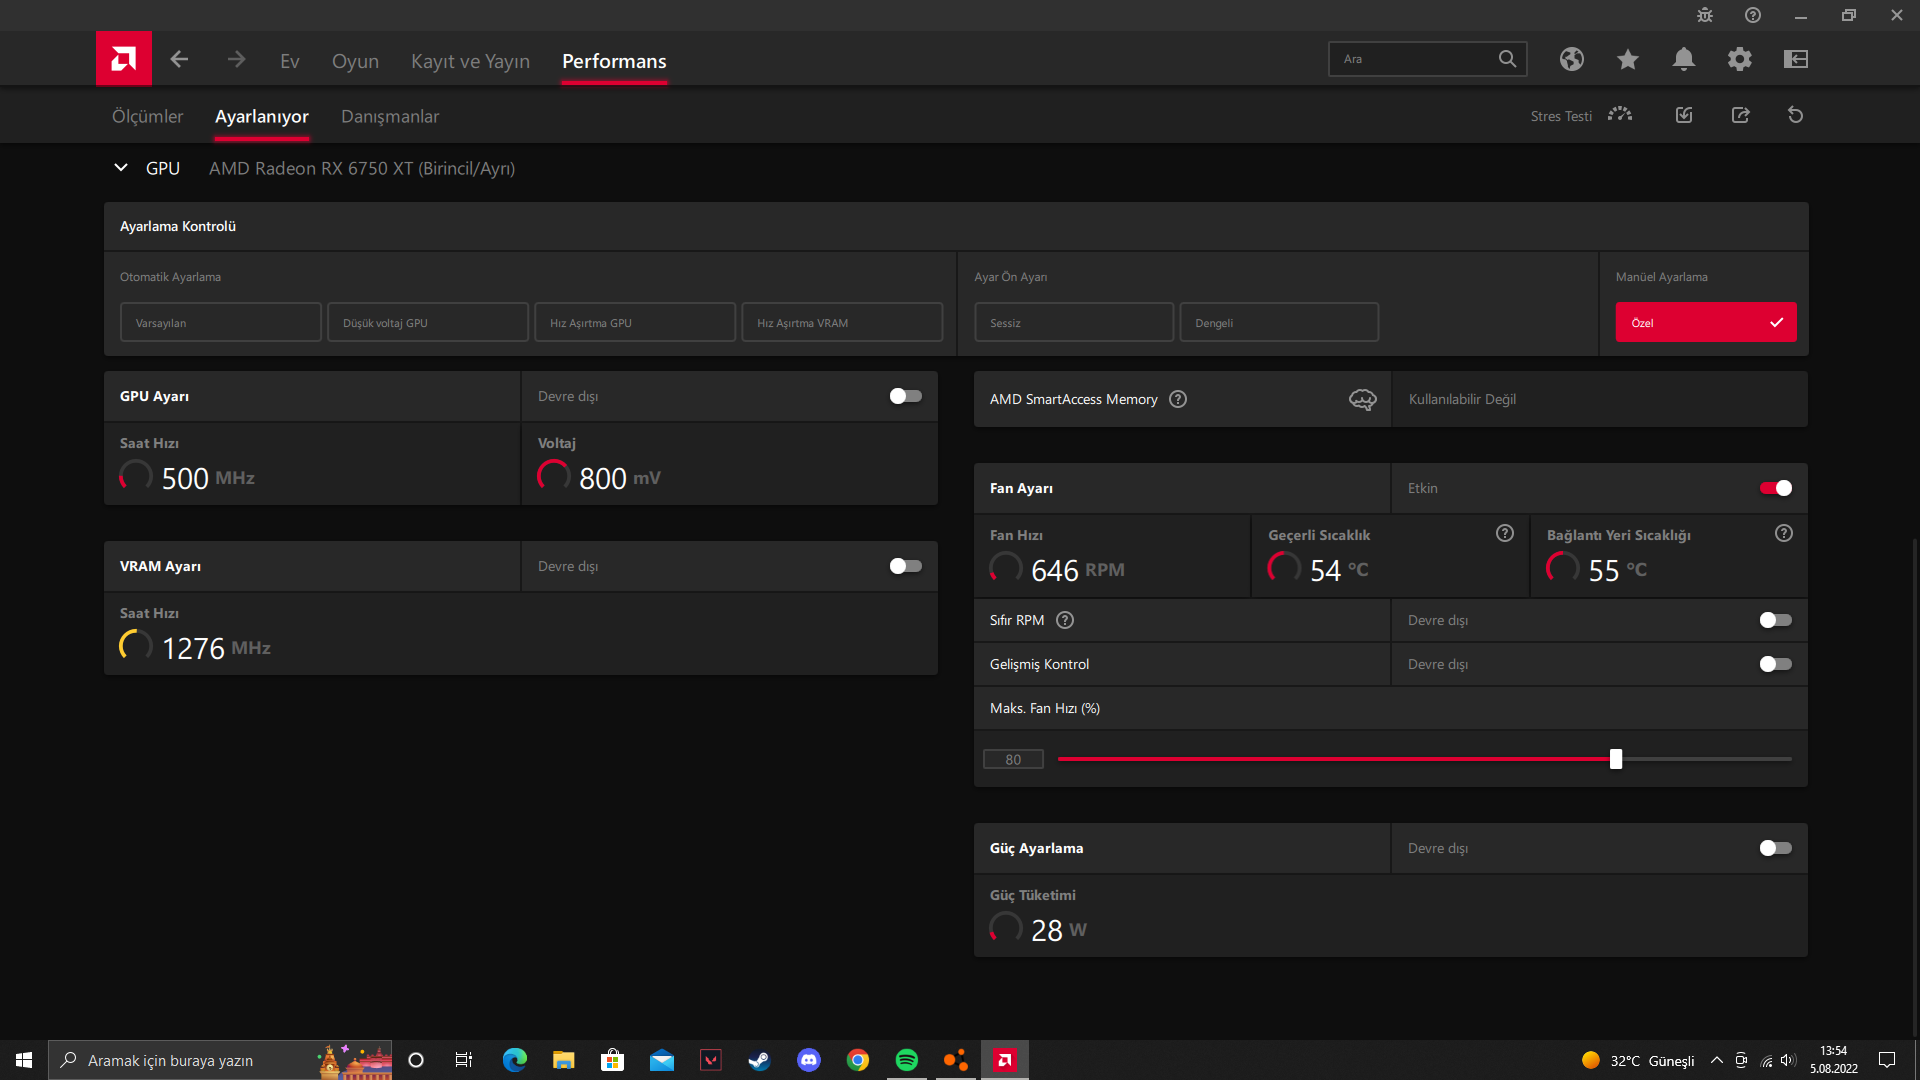Start the Stres Testi gauge icon
Viewport: 1920px width, 1080px height.
click(x=1620, y=115)
